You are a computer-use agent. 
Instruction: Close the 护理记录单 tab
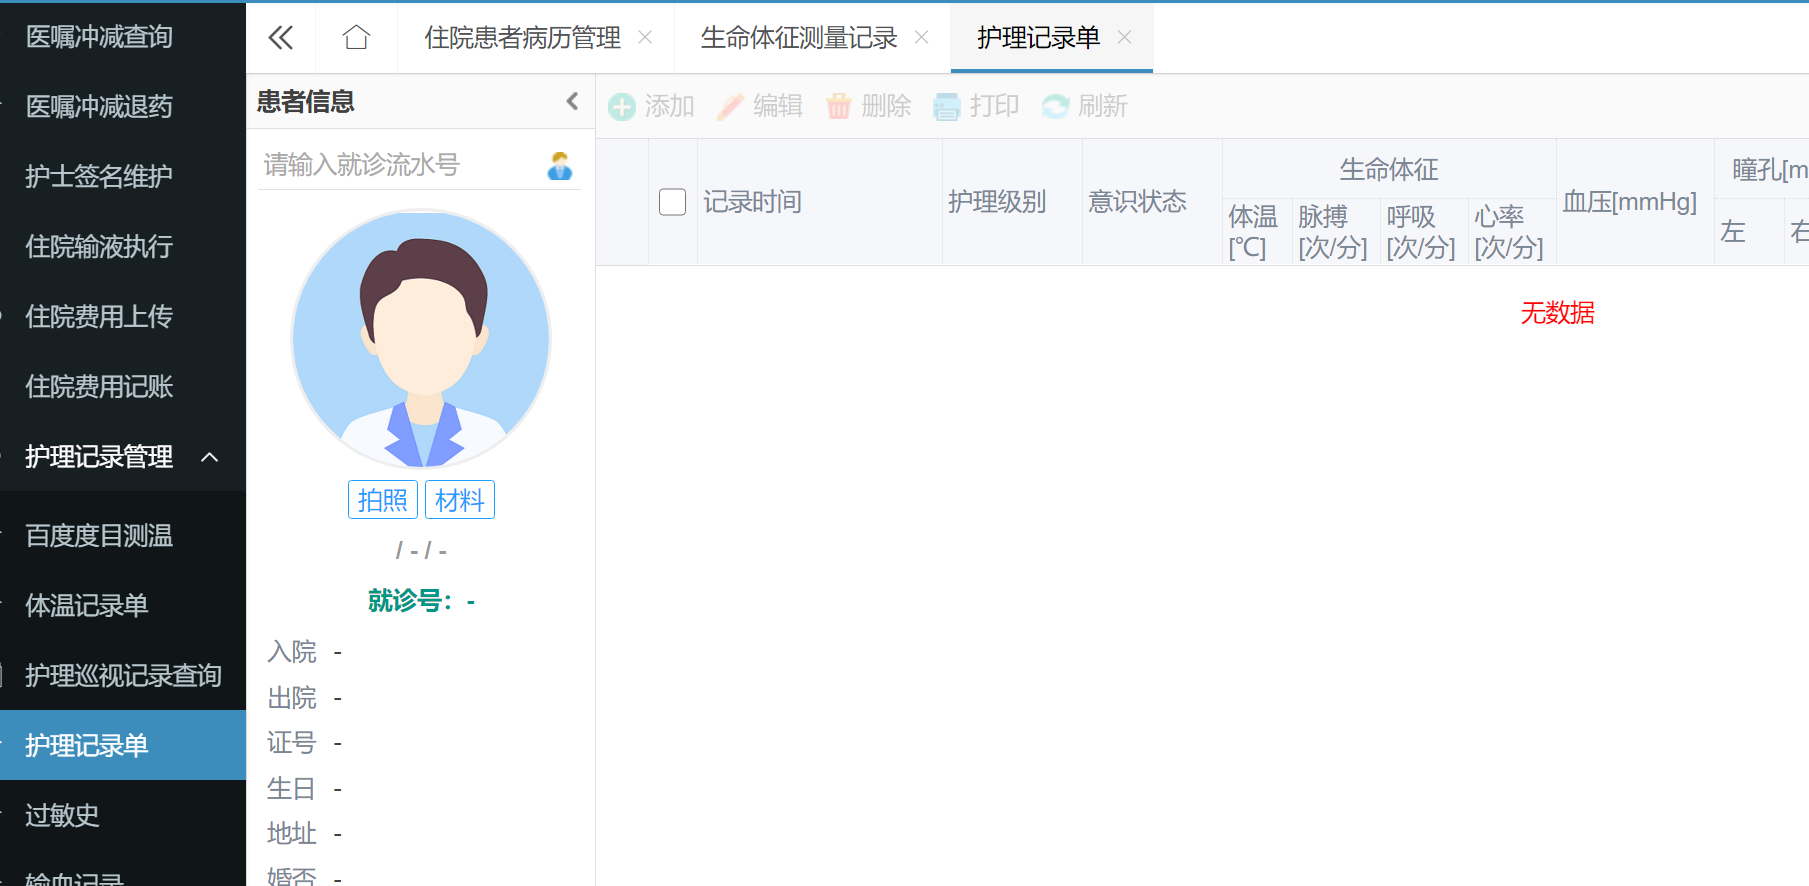point(1125,38)
